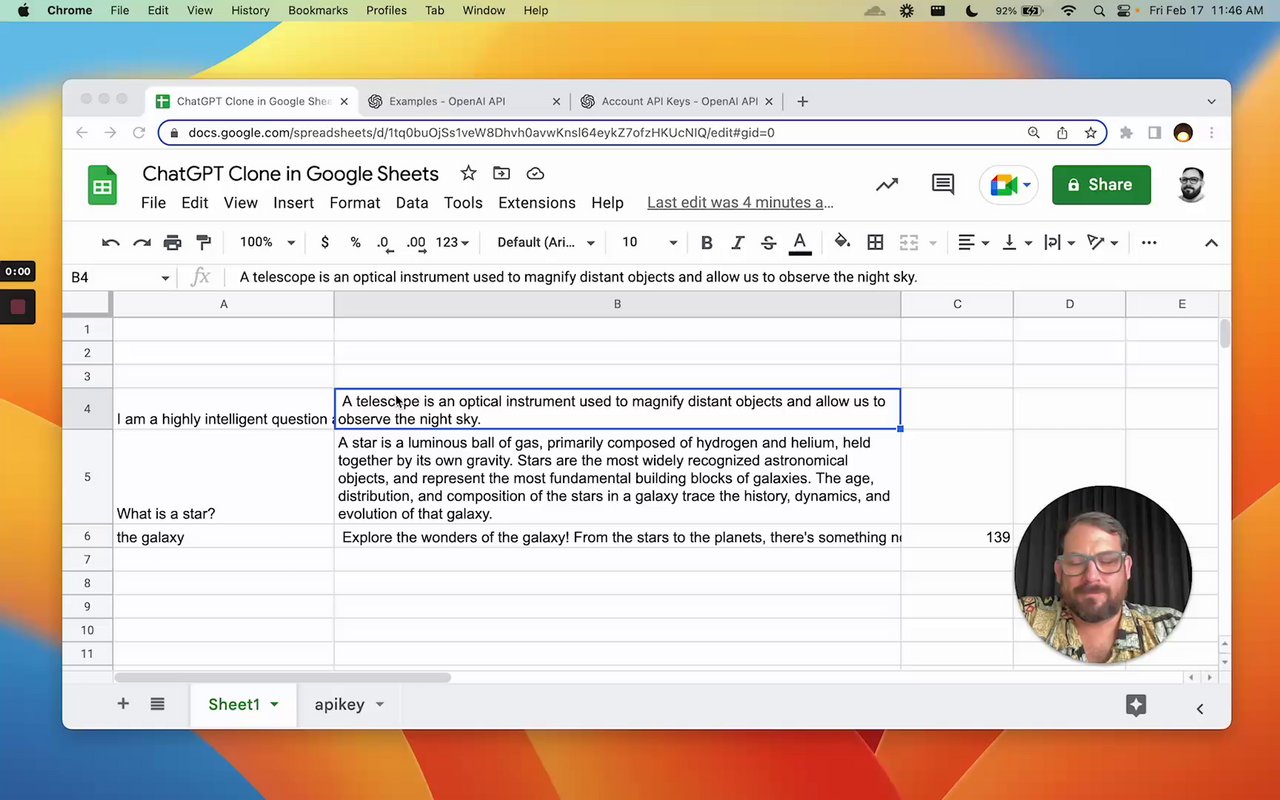Open a new Chrome tab
Screen dimensions: 1280x800
tap(802, 101)
